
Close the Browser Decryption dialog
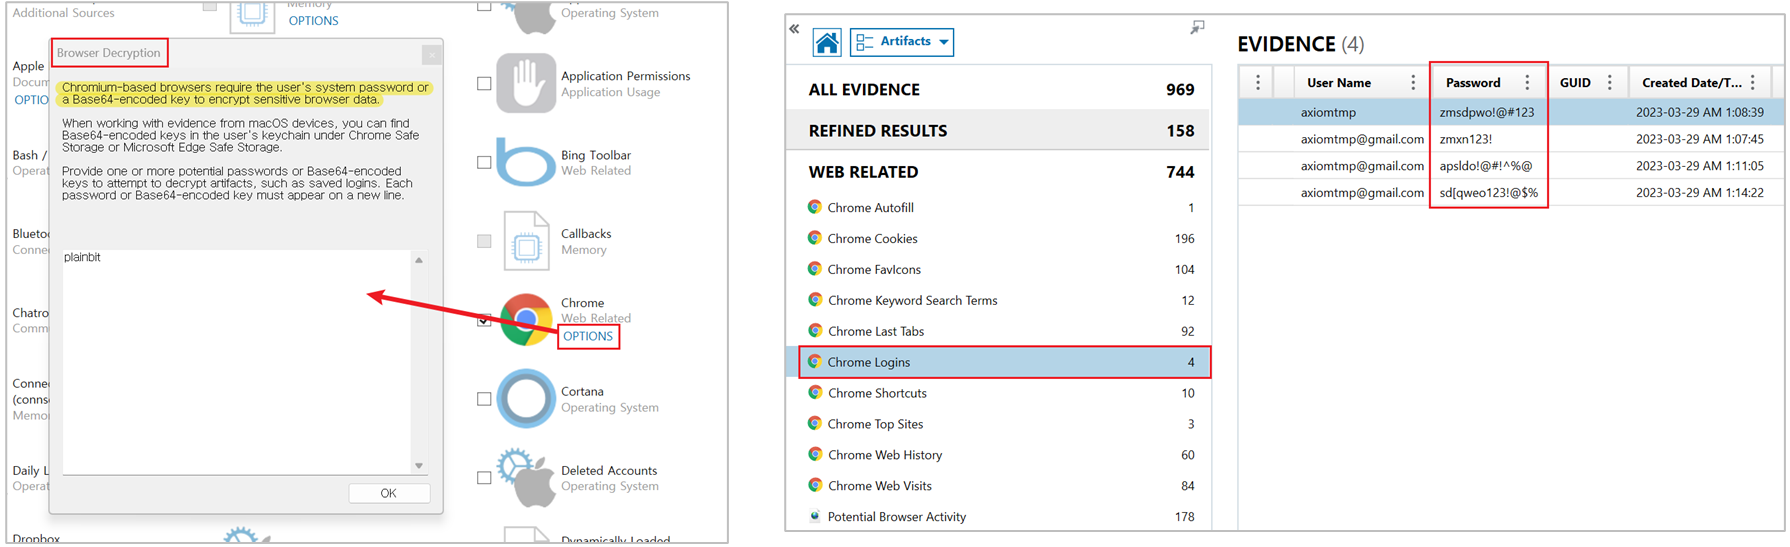(431, 54)
